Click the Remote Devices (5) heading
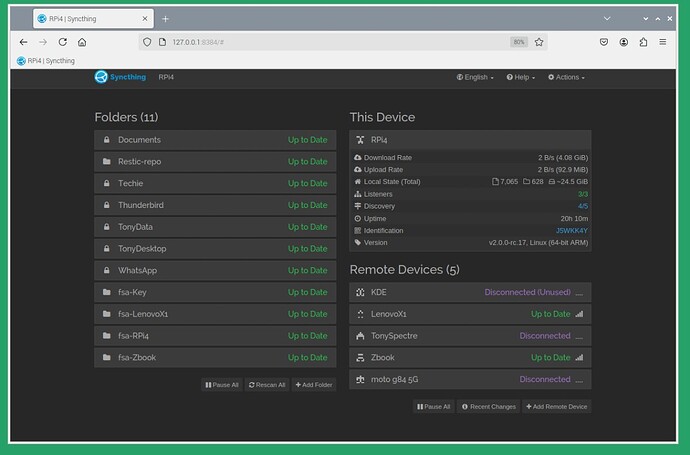690x455 pixels. (404, 270)
